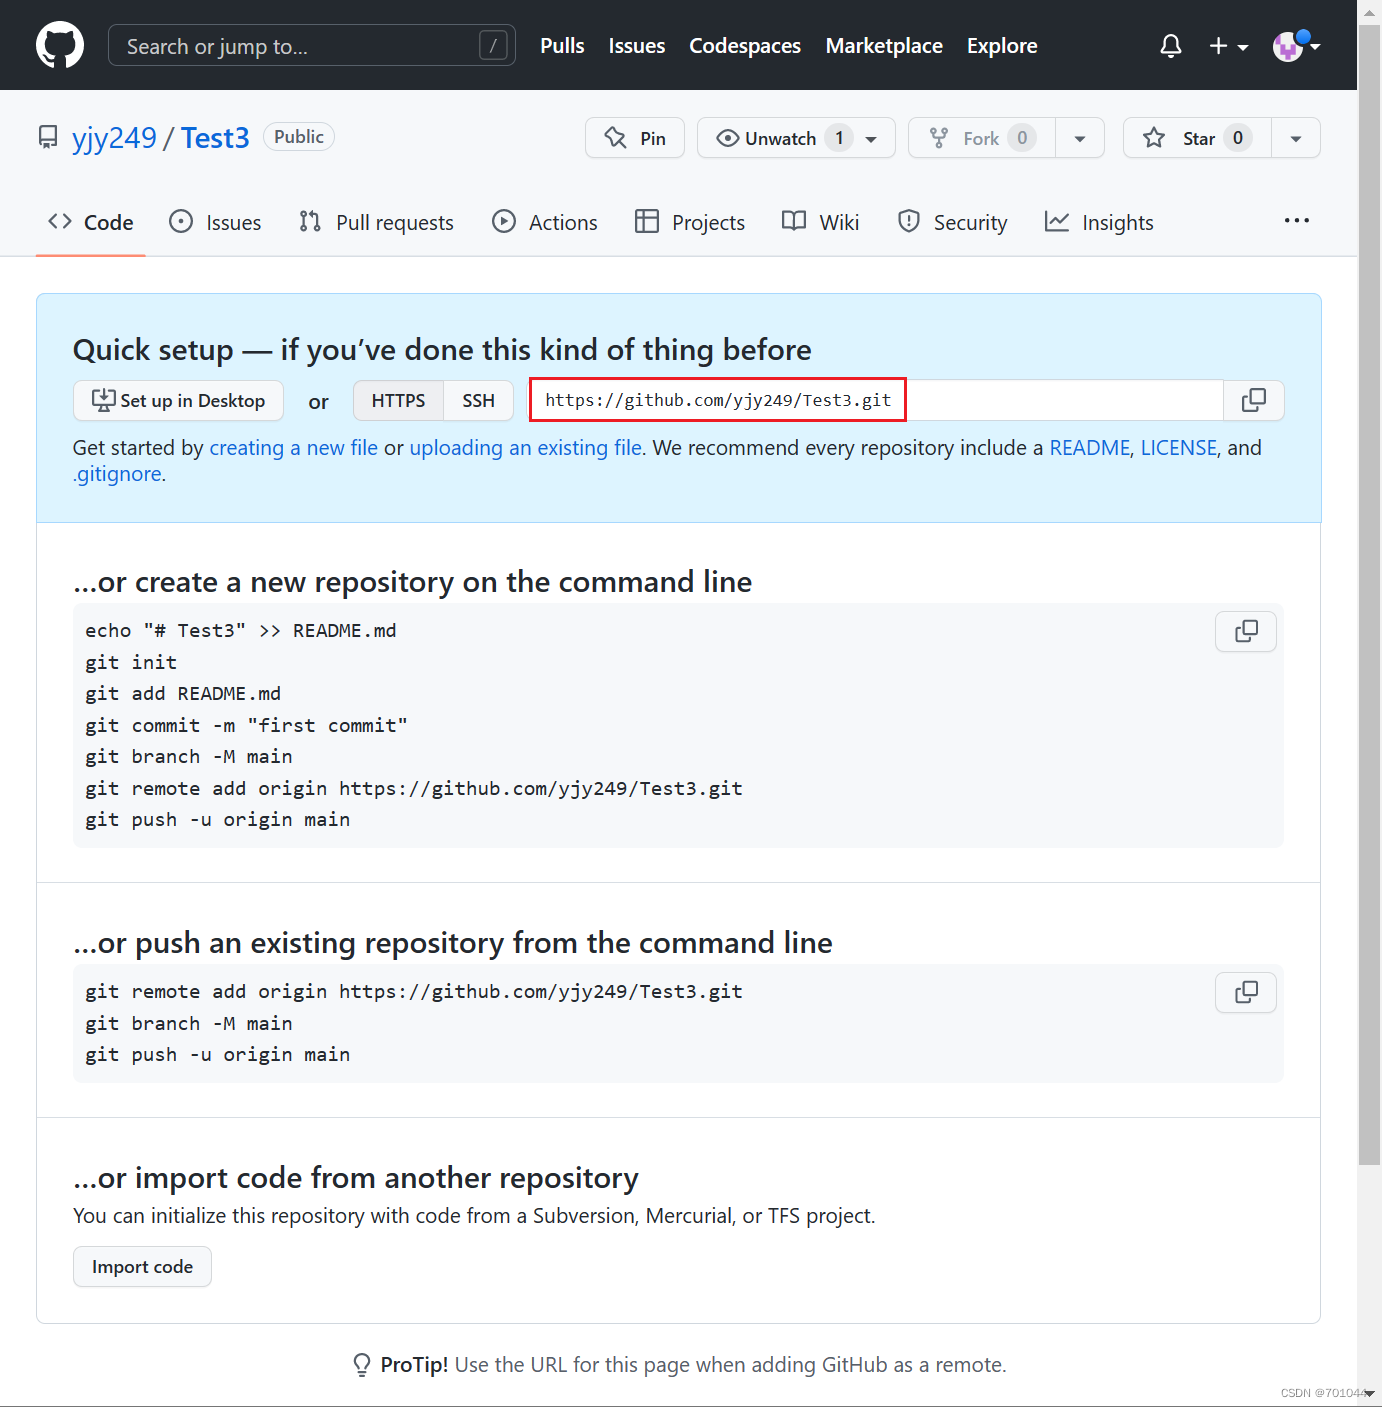Expand the Star lists dropdown arrow
This screenshot has height=1407, width=1382.
[x=1296, y=138]
